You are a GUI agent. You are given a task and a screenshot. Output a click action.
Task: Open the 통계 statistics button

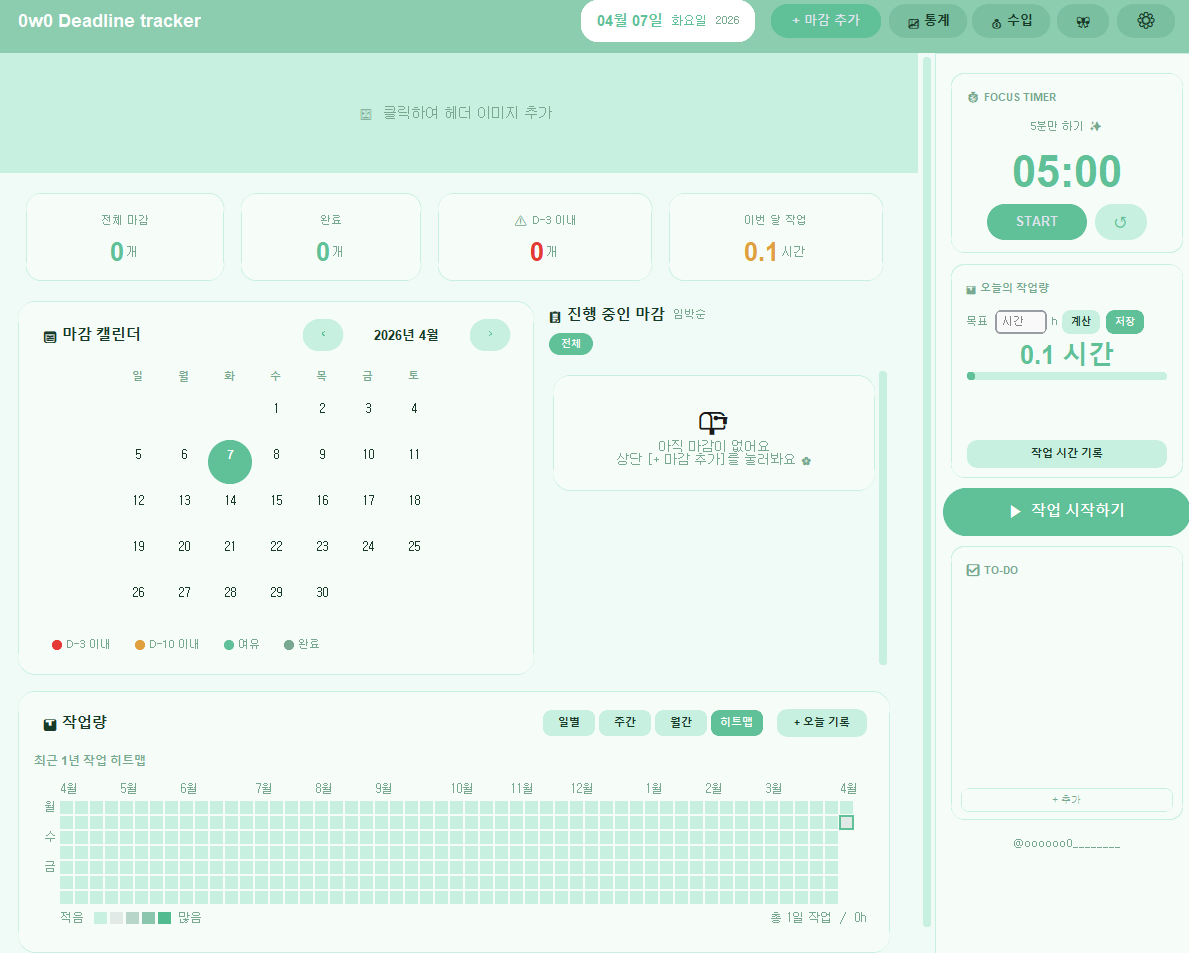point(928,20)
